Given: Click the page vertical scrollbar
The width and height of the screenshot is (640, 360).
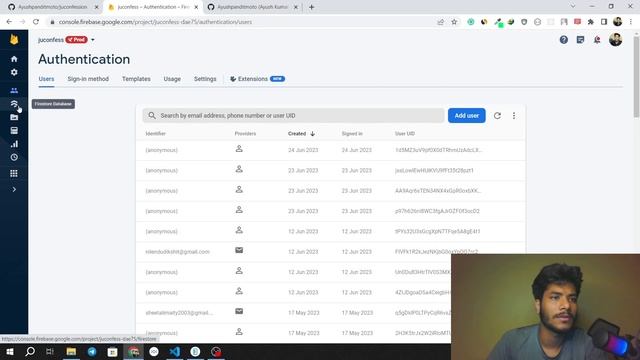Looking at the screenshot, I should (x=636, y=77).
